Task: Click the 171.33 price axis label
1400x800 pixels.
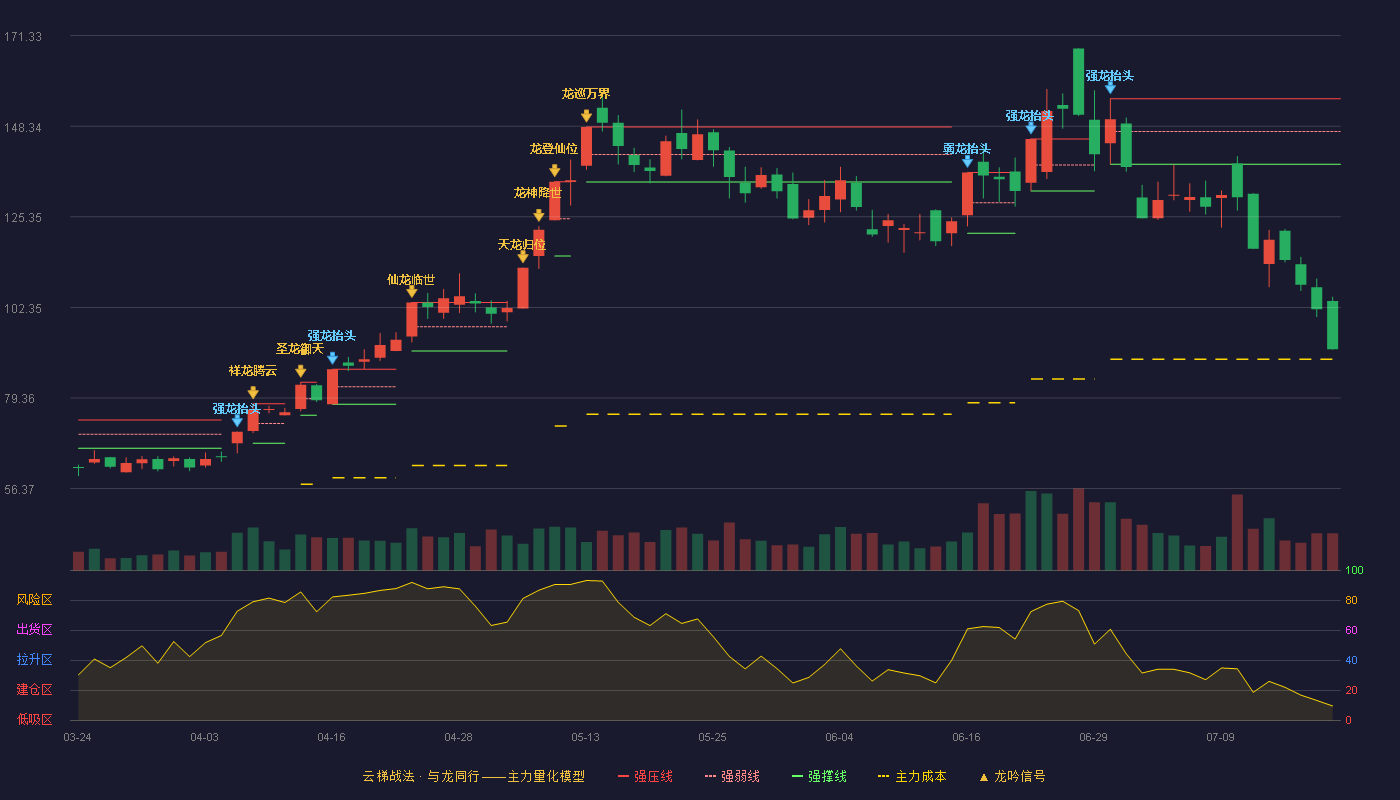Action: pos(23,37)
